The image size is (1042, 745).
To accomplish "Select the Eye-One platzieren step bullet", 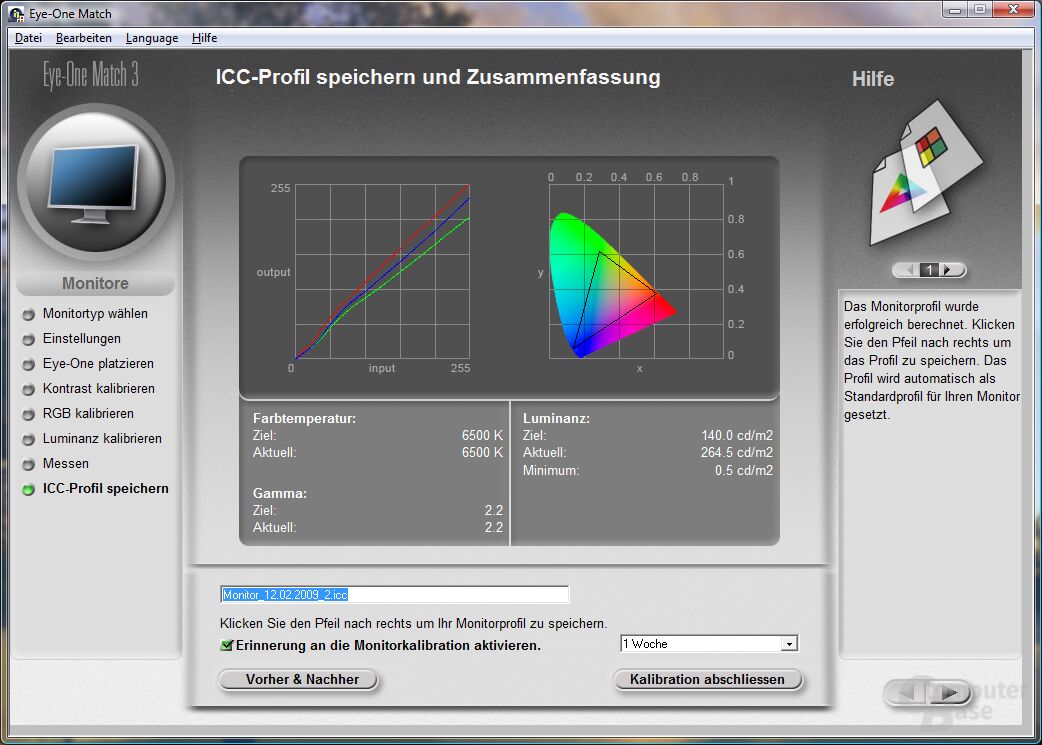I will coord(29,364).
